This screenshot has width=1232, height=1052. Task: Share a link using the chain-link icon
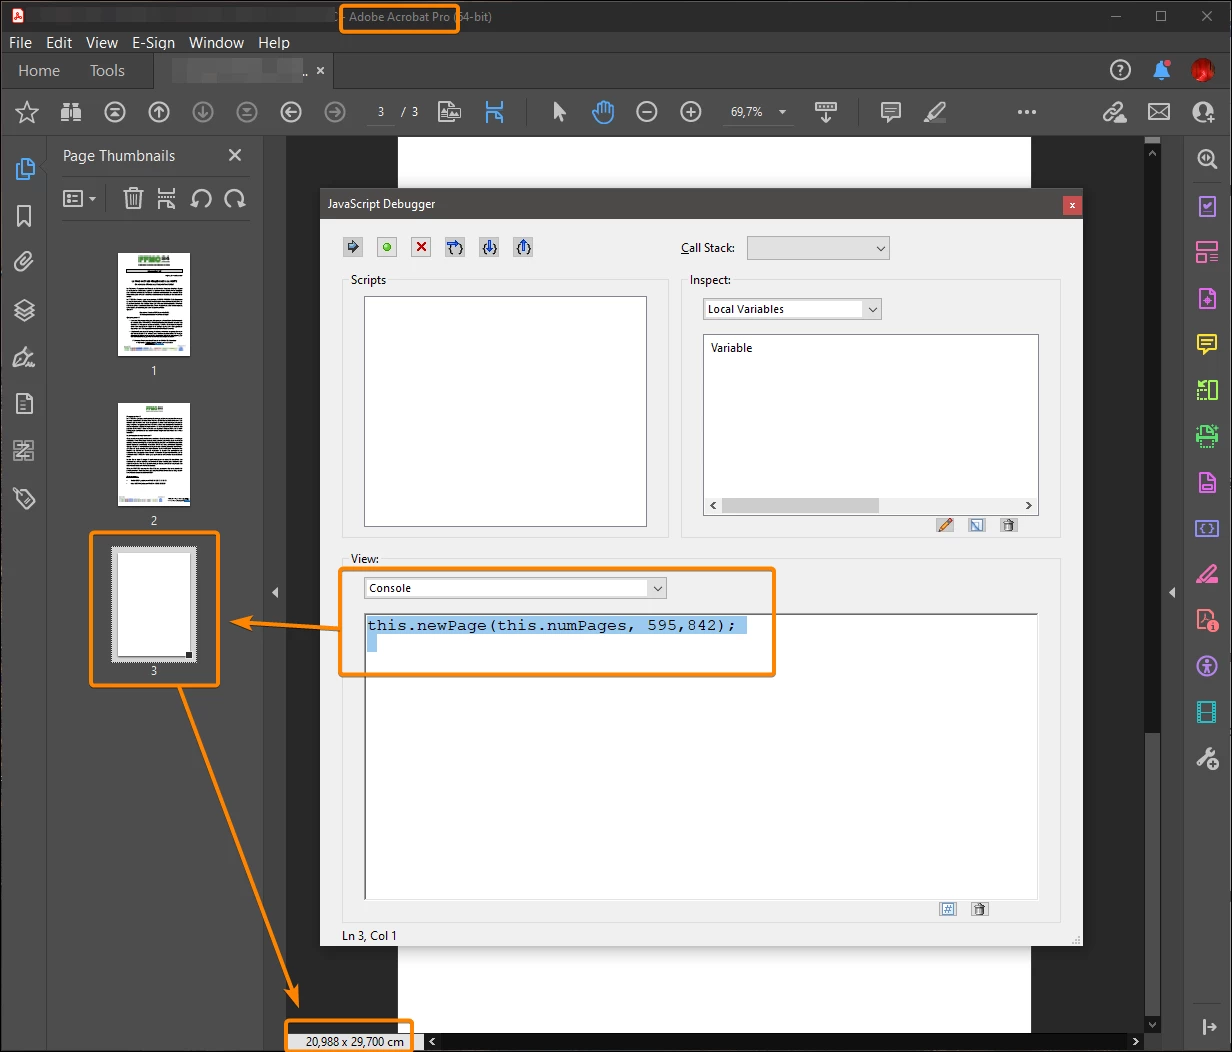1115,112
